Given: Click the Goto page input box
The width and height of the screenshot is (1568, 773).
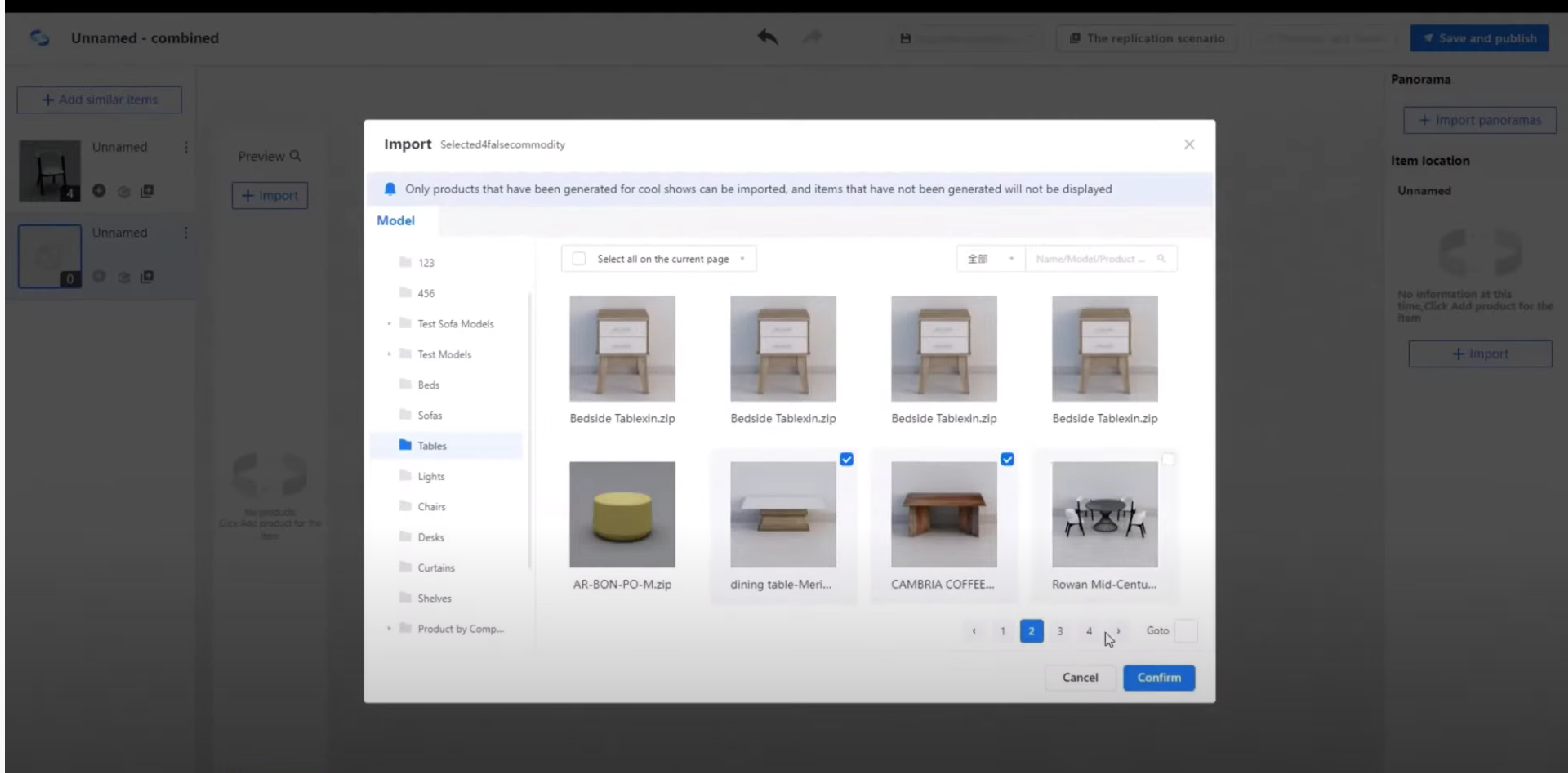Looking at the screenshot, I should click(1184, 631).
